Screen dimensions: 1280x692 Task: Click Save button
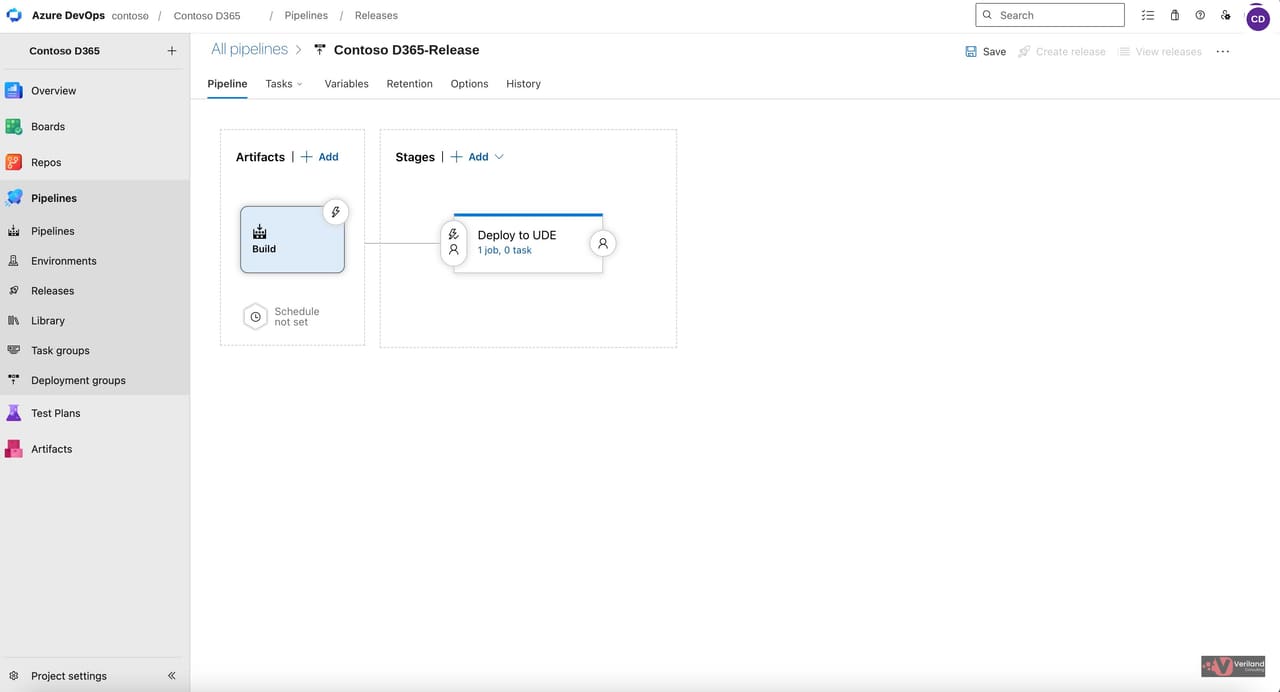(x=985, y=52)
